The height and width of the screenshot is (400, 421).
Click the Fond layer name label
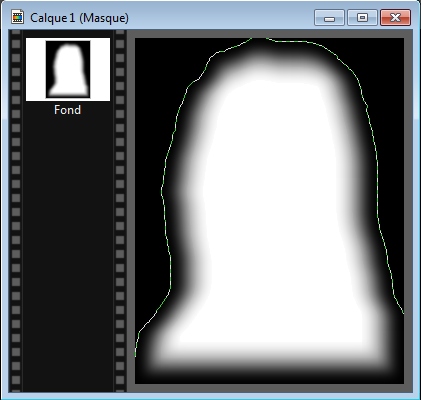pyautogui.click(x=68, y=110)
